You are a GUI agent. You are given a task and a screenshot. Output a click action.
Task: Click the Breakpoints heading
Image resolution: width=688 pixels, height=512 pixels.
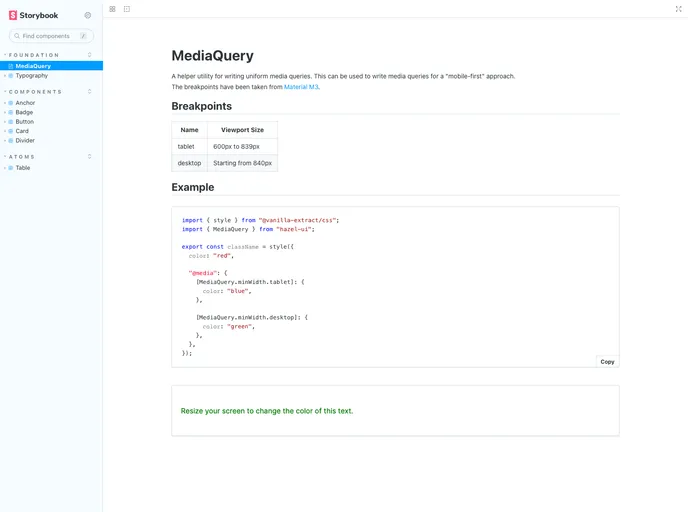tap(201, 106)
